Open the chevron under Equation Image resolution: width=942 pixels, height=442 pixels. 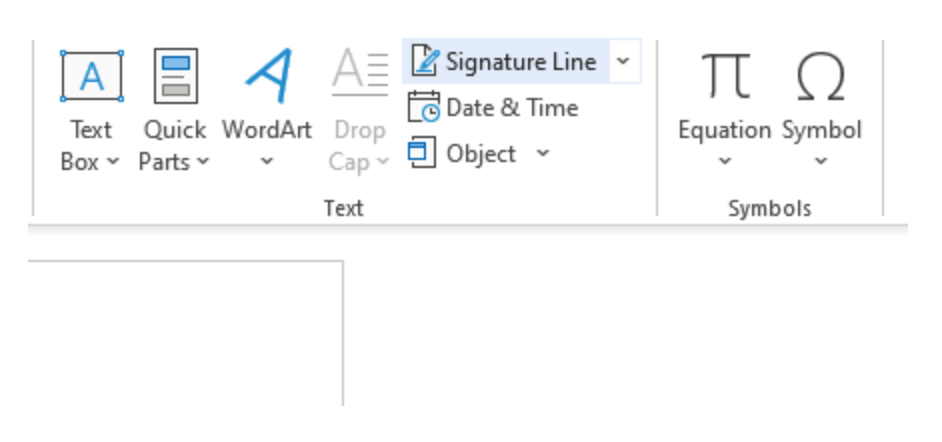[725, 162]
